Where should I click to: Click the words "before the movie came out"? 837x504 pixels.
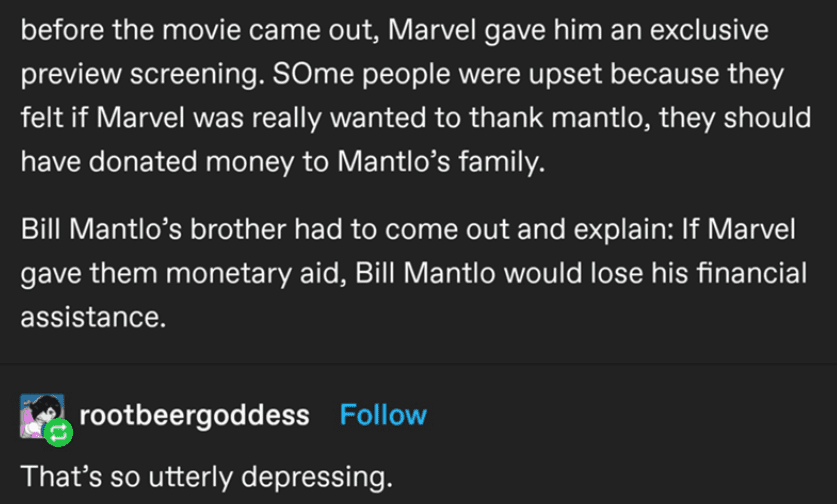click(196, 30)
